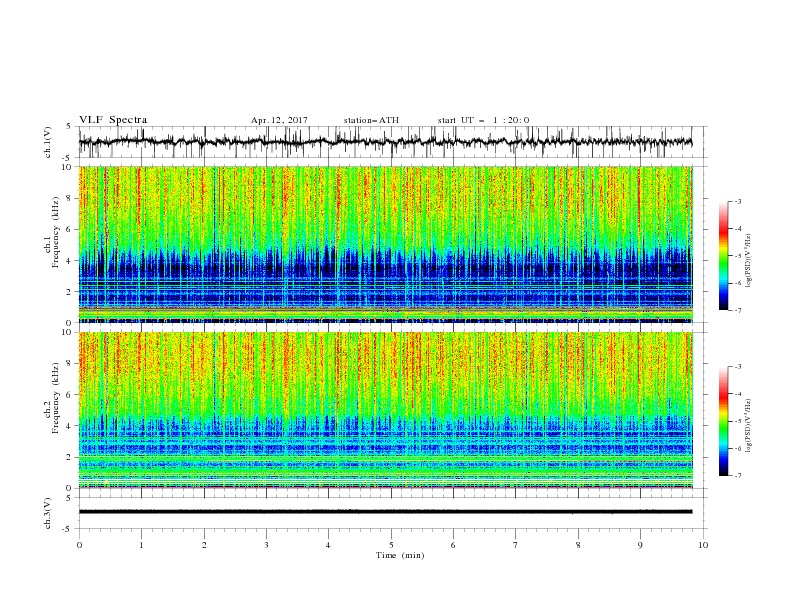Click the ch.3 voltage waveform trace
The width and height of the screenshot is (792, 612).
pyautogui.click(x=385, y=512)
